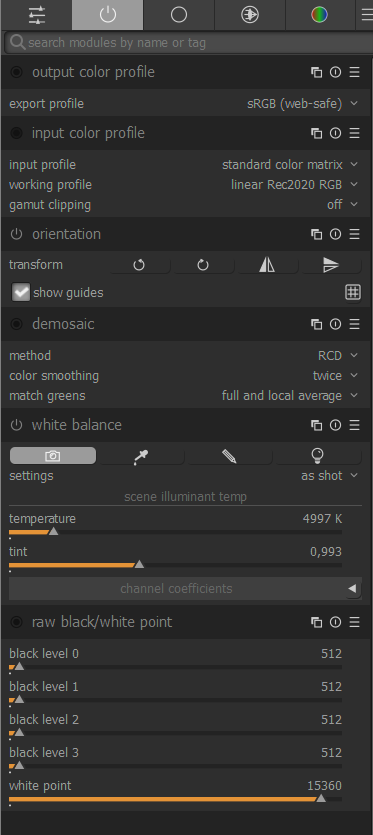Image resolution: width=373 pixels, height=835 pixels.
Task: Open the guides grid settings icon
Action: pyautogui.click(x=353, y=292)
